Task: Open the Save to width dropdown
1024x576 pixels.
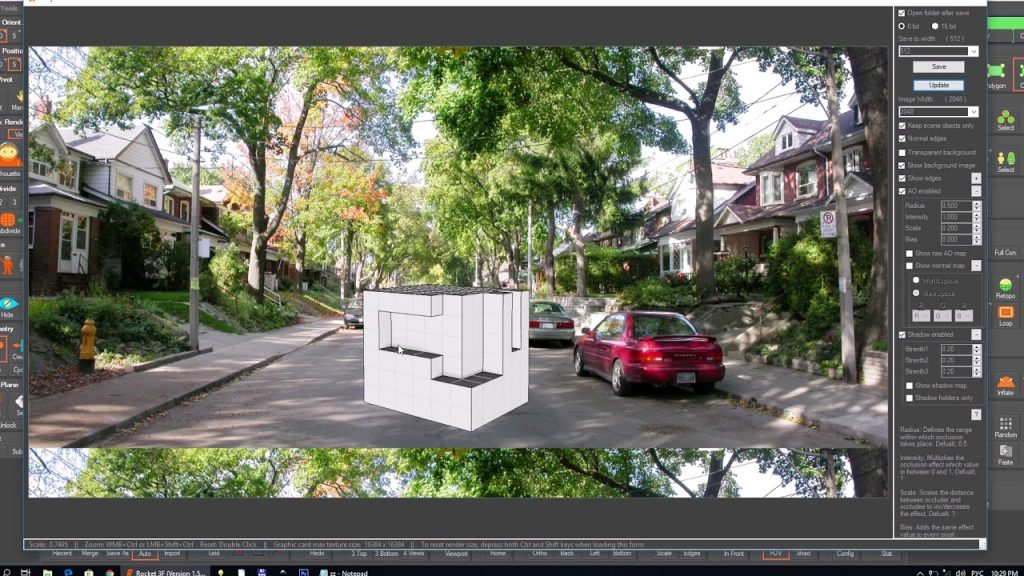Action: point(972,51)
